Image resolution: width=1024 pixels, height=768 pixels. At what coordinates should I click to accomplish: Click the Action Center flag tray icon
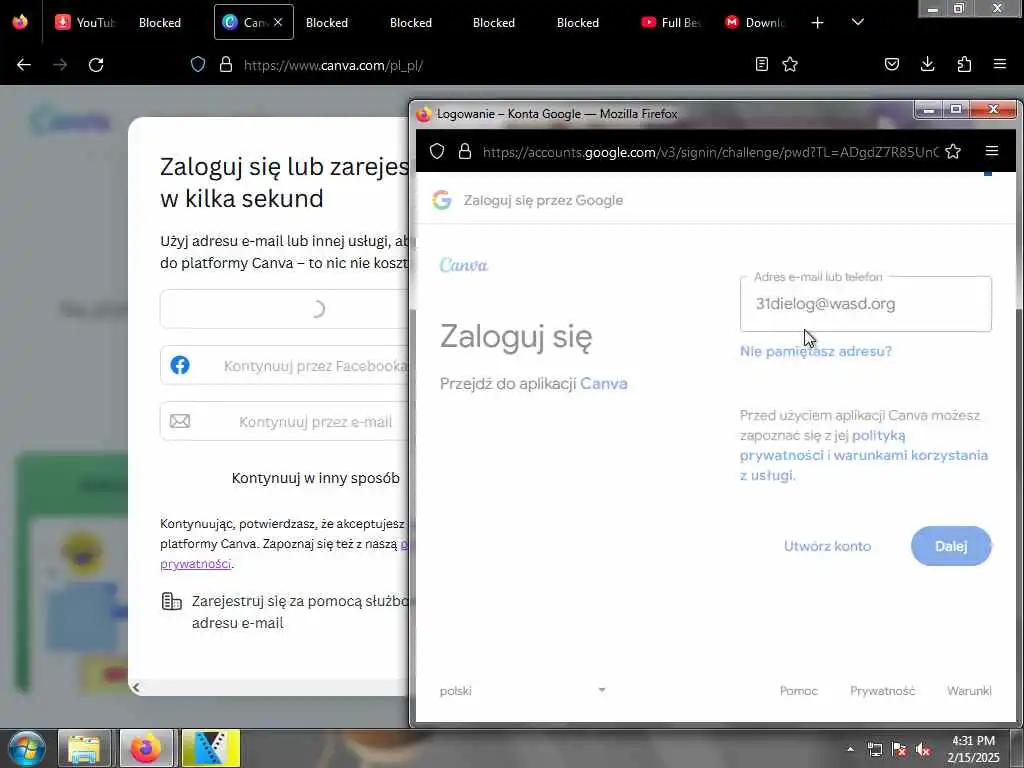[899, 750]
